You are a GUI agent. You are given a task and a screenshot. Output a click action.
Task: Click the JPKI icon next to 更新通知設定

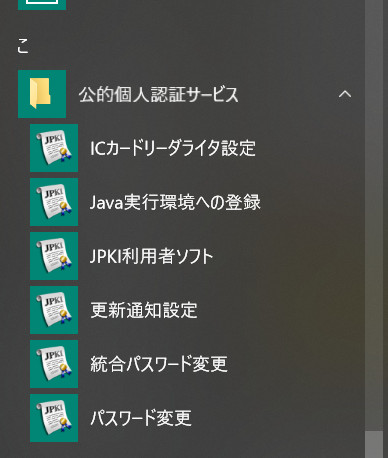[54, 310]
